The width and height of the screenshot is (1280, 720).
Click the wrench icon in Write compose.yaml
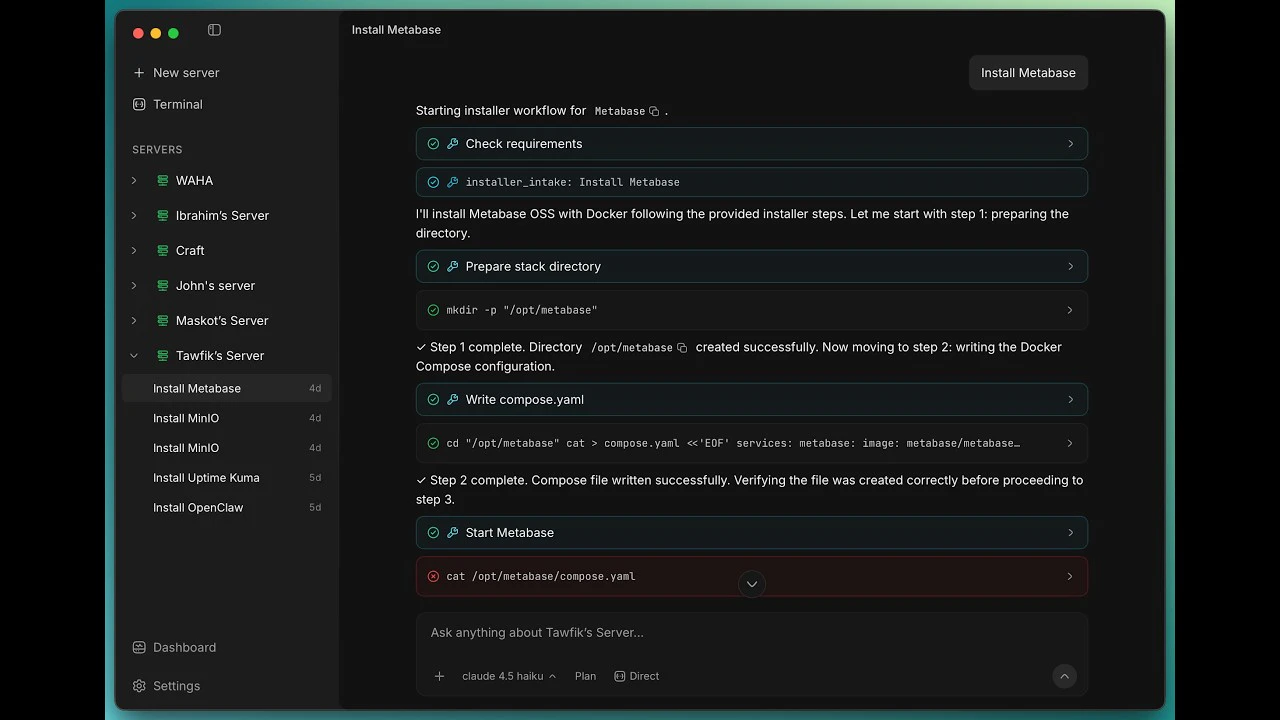click(452, 400)
